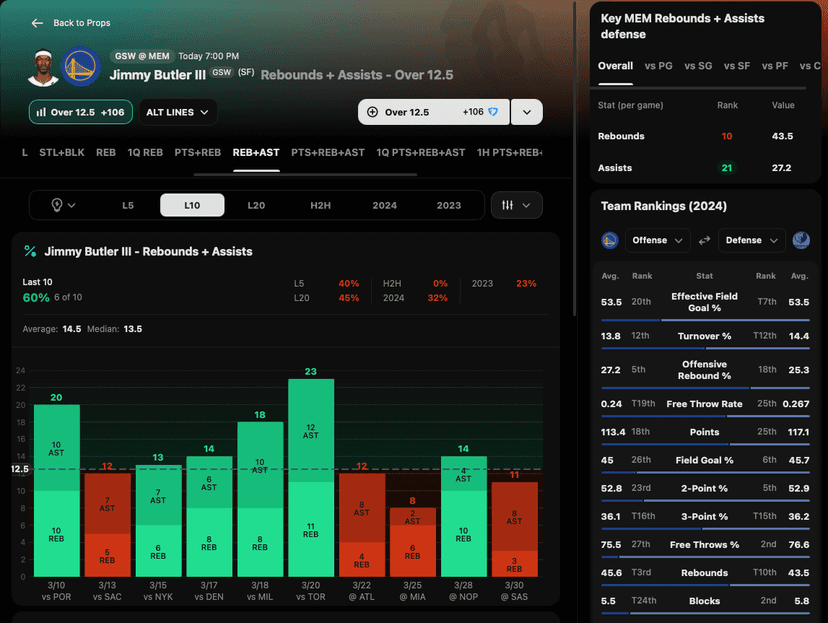Click the Turnover % comparison bar
This screenshot has height=623, width=828.
pos(705,348)
